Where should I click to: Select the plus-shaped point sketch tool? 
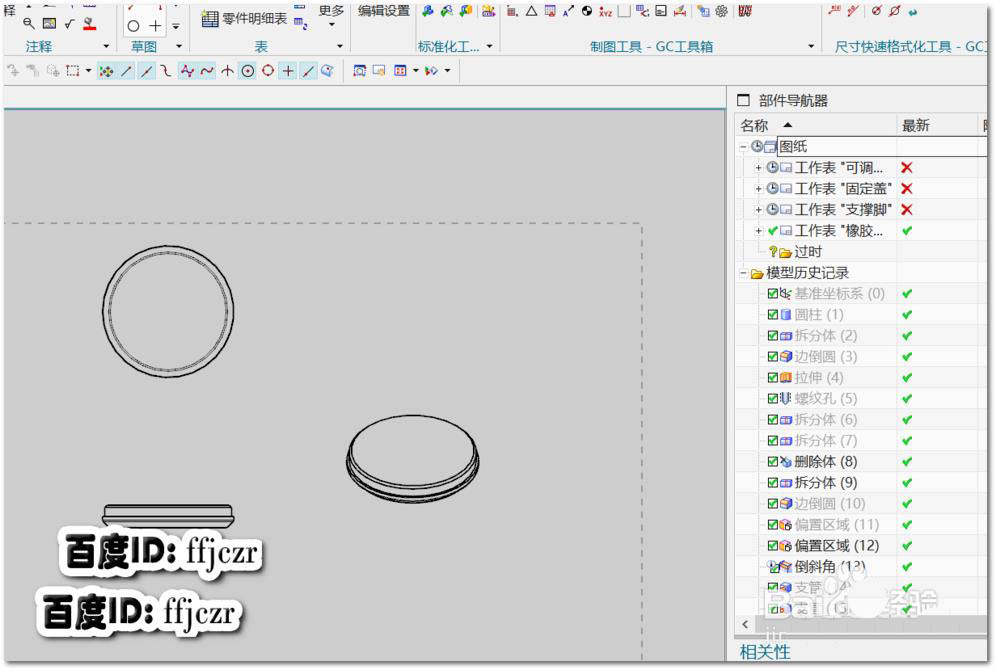coord(156,26)
